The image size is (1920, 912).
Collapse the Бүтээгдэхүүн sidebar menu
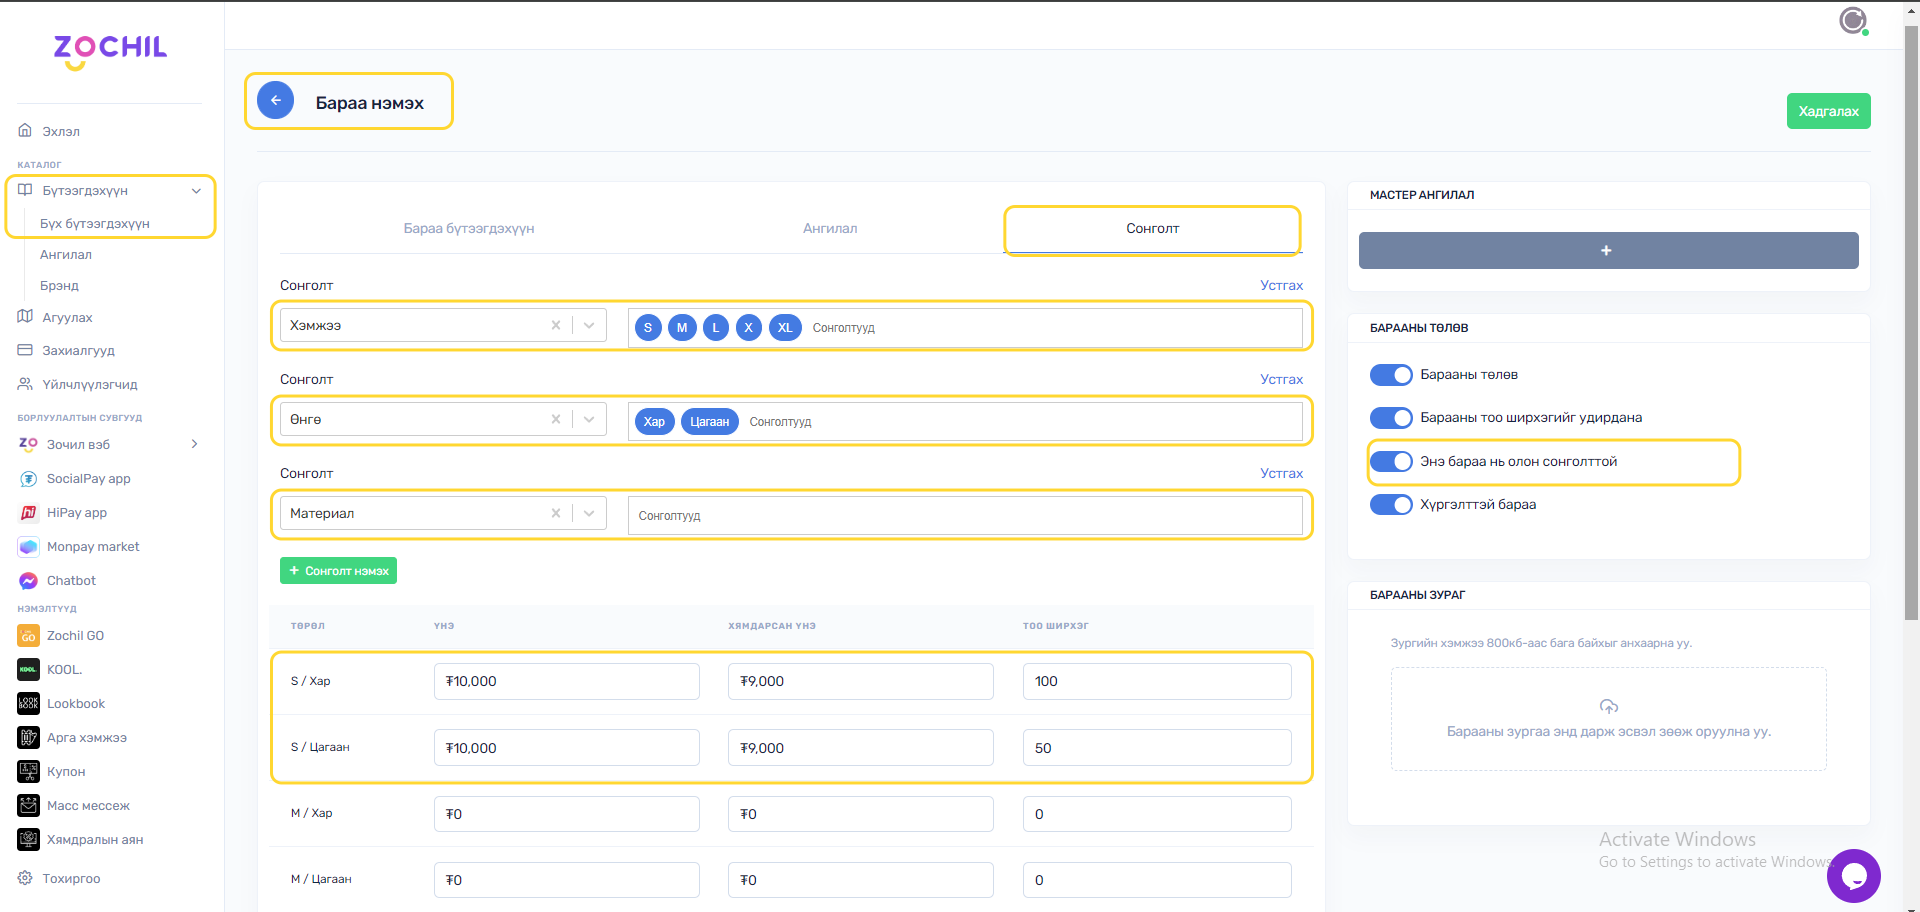click(196, 191)
